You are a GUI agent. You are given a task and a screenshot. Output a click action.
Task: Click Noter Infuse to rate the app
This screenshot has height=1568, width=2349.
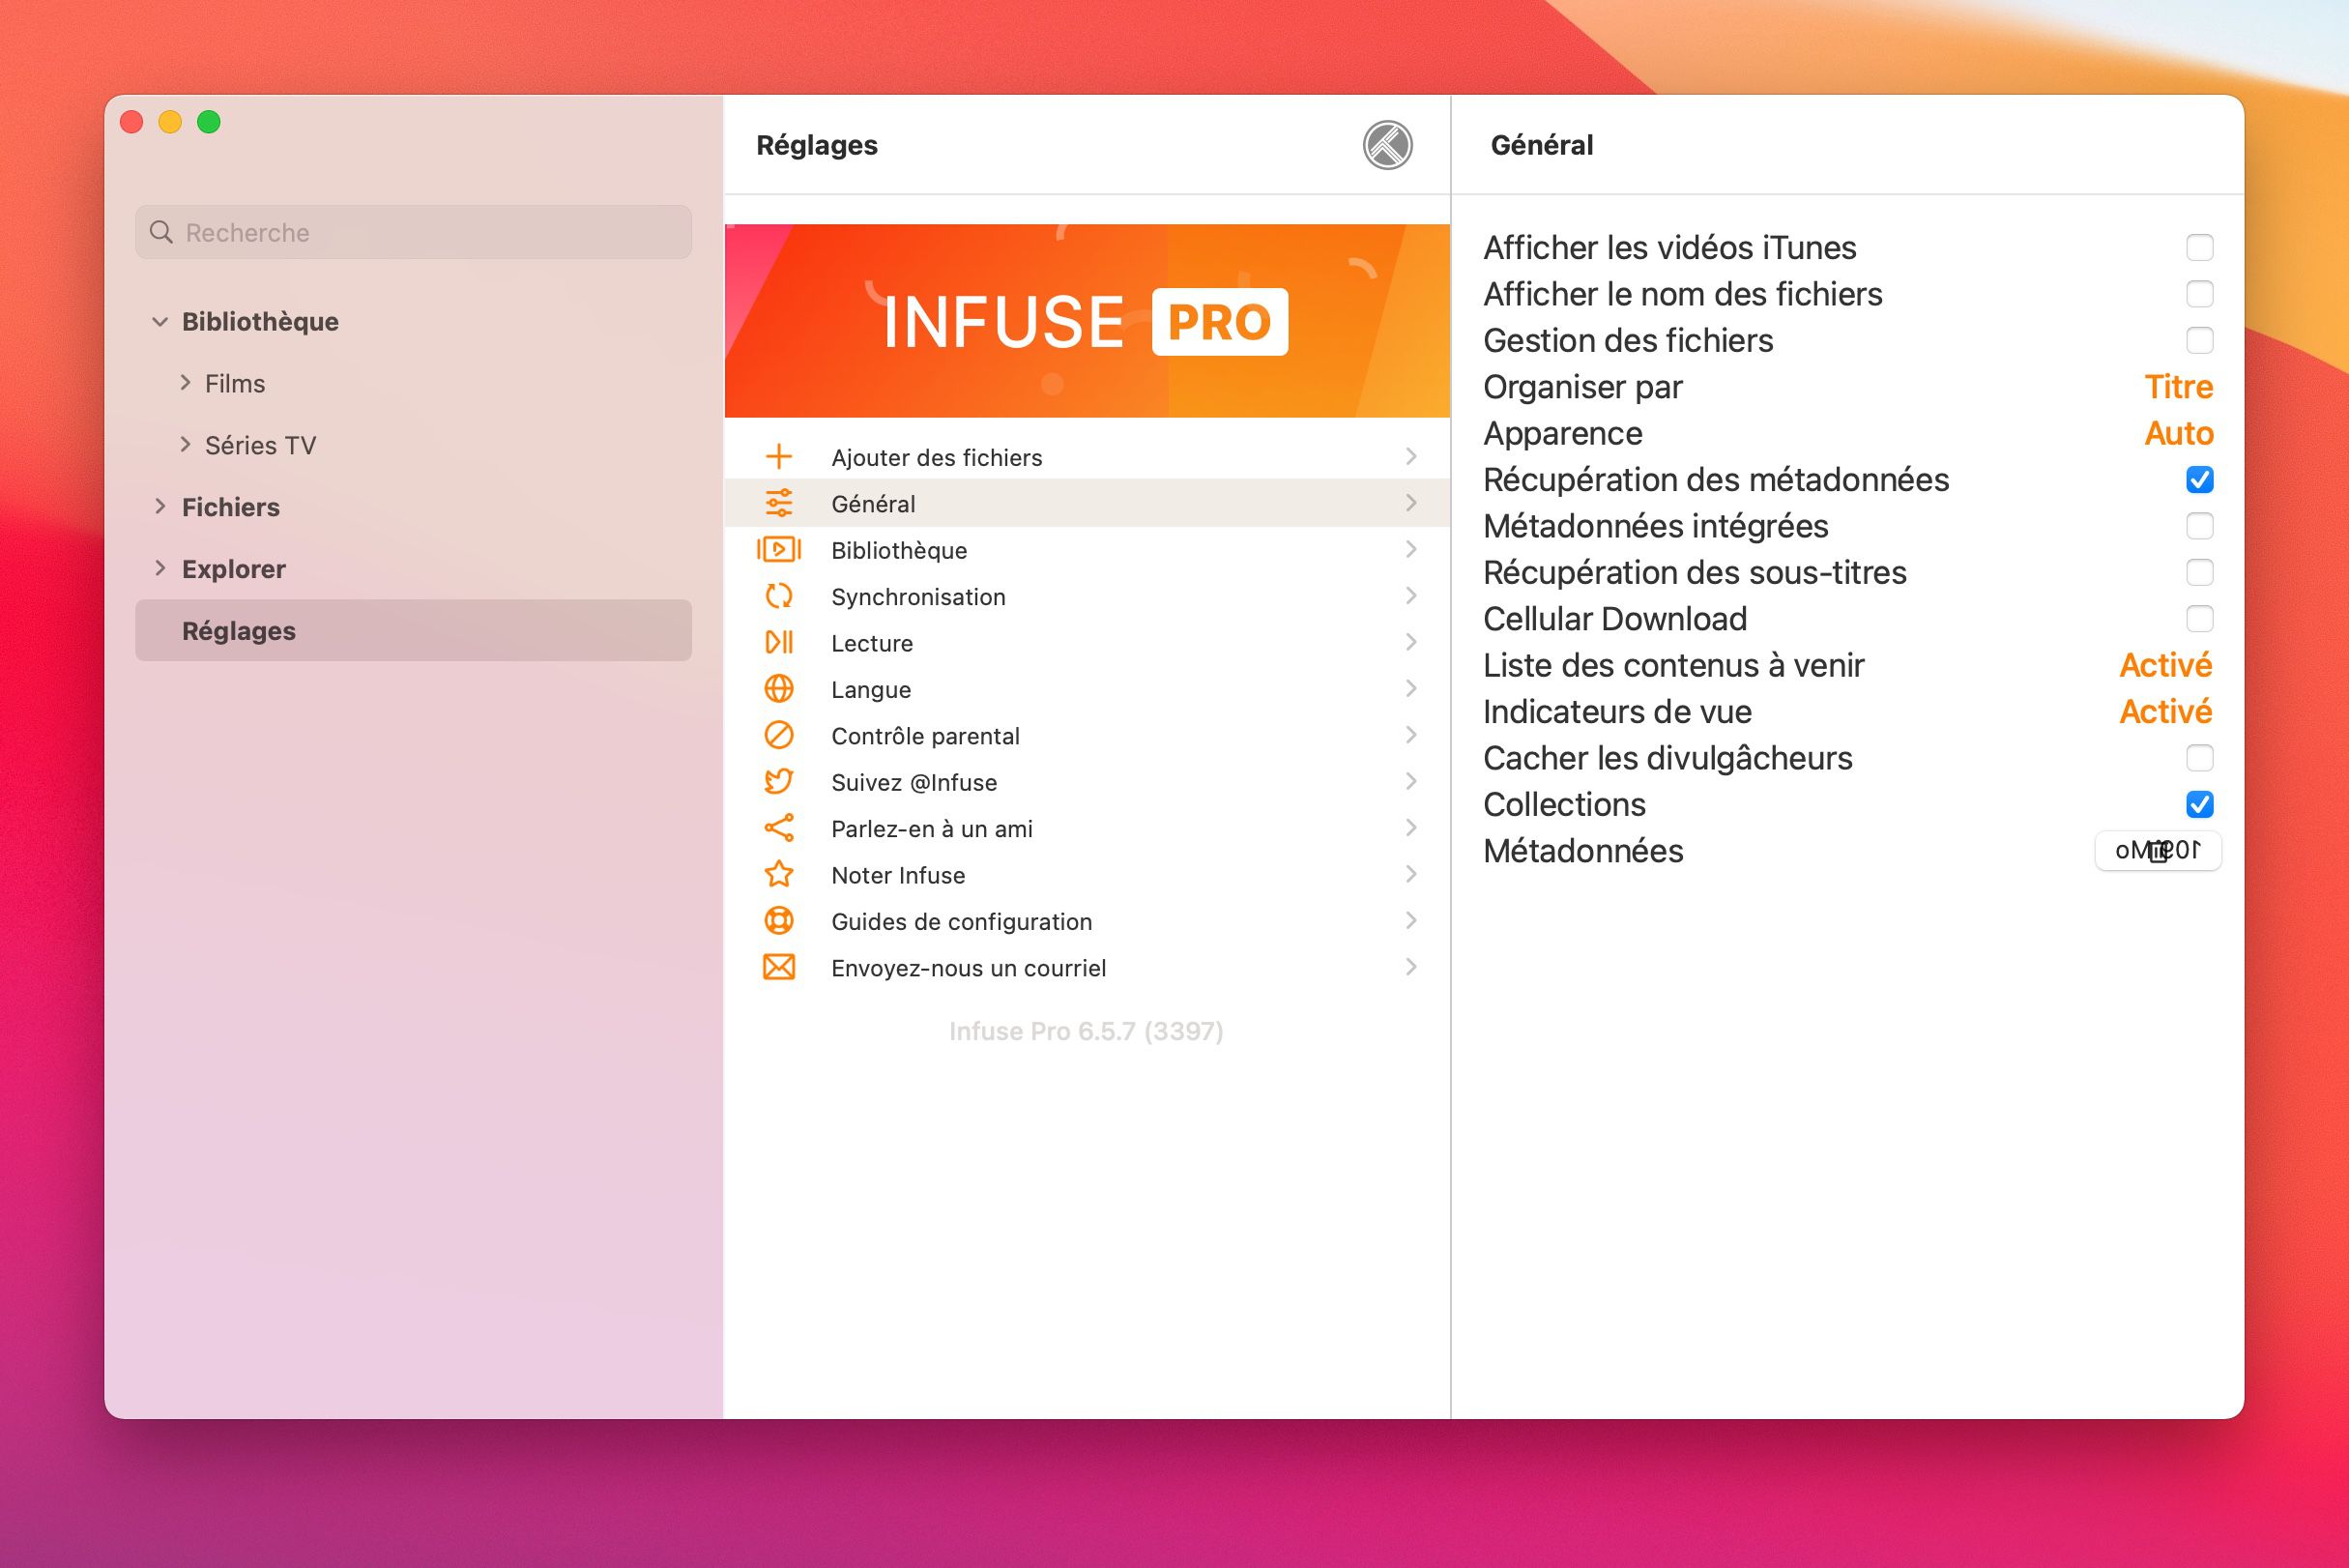tap(897, 874)
